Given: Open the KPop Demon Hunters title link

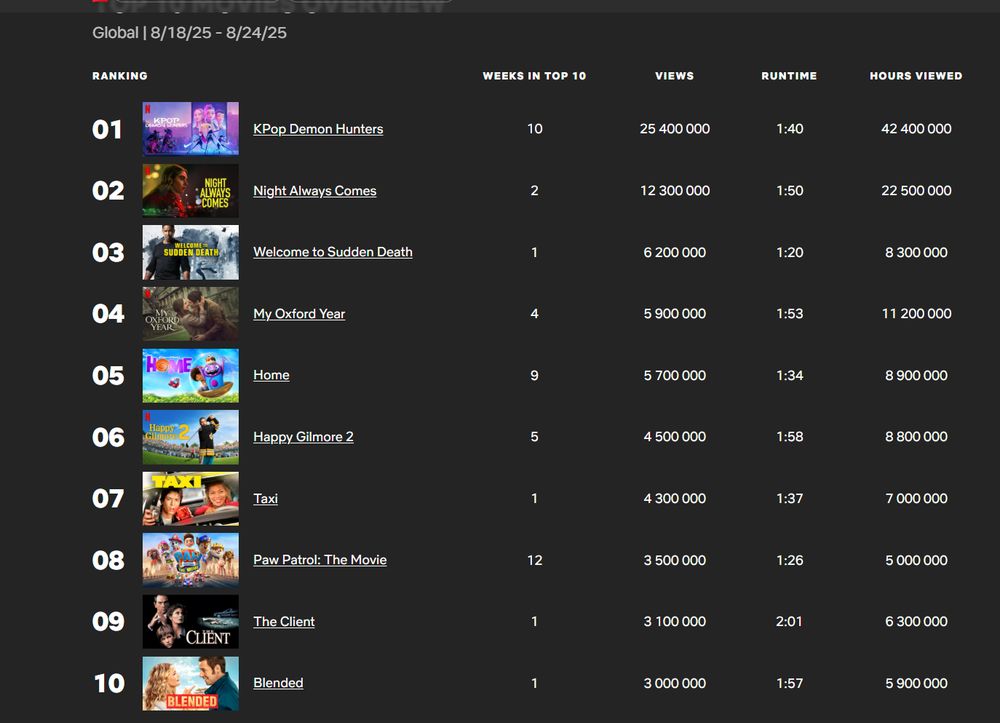Looking at the screenshot, I should (318, 129).
